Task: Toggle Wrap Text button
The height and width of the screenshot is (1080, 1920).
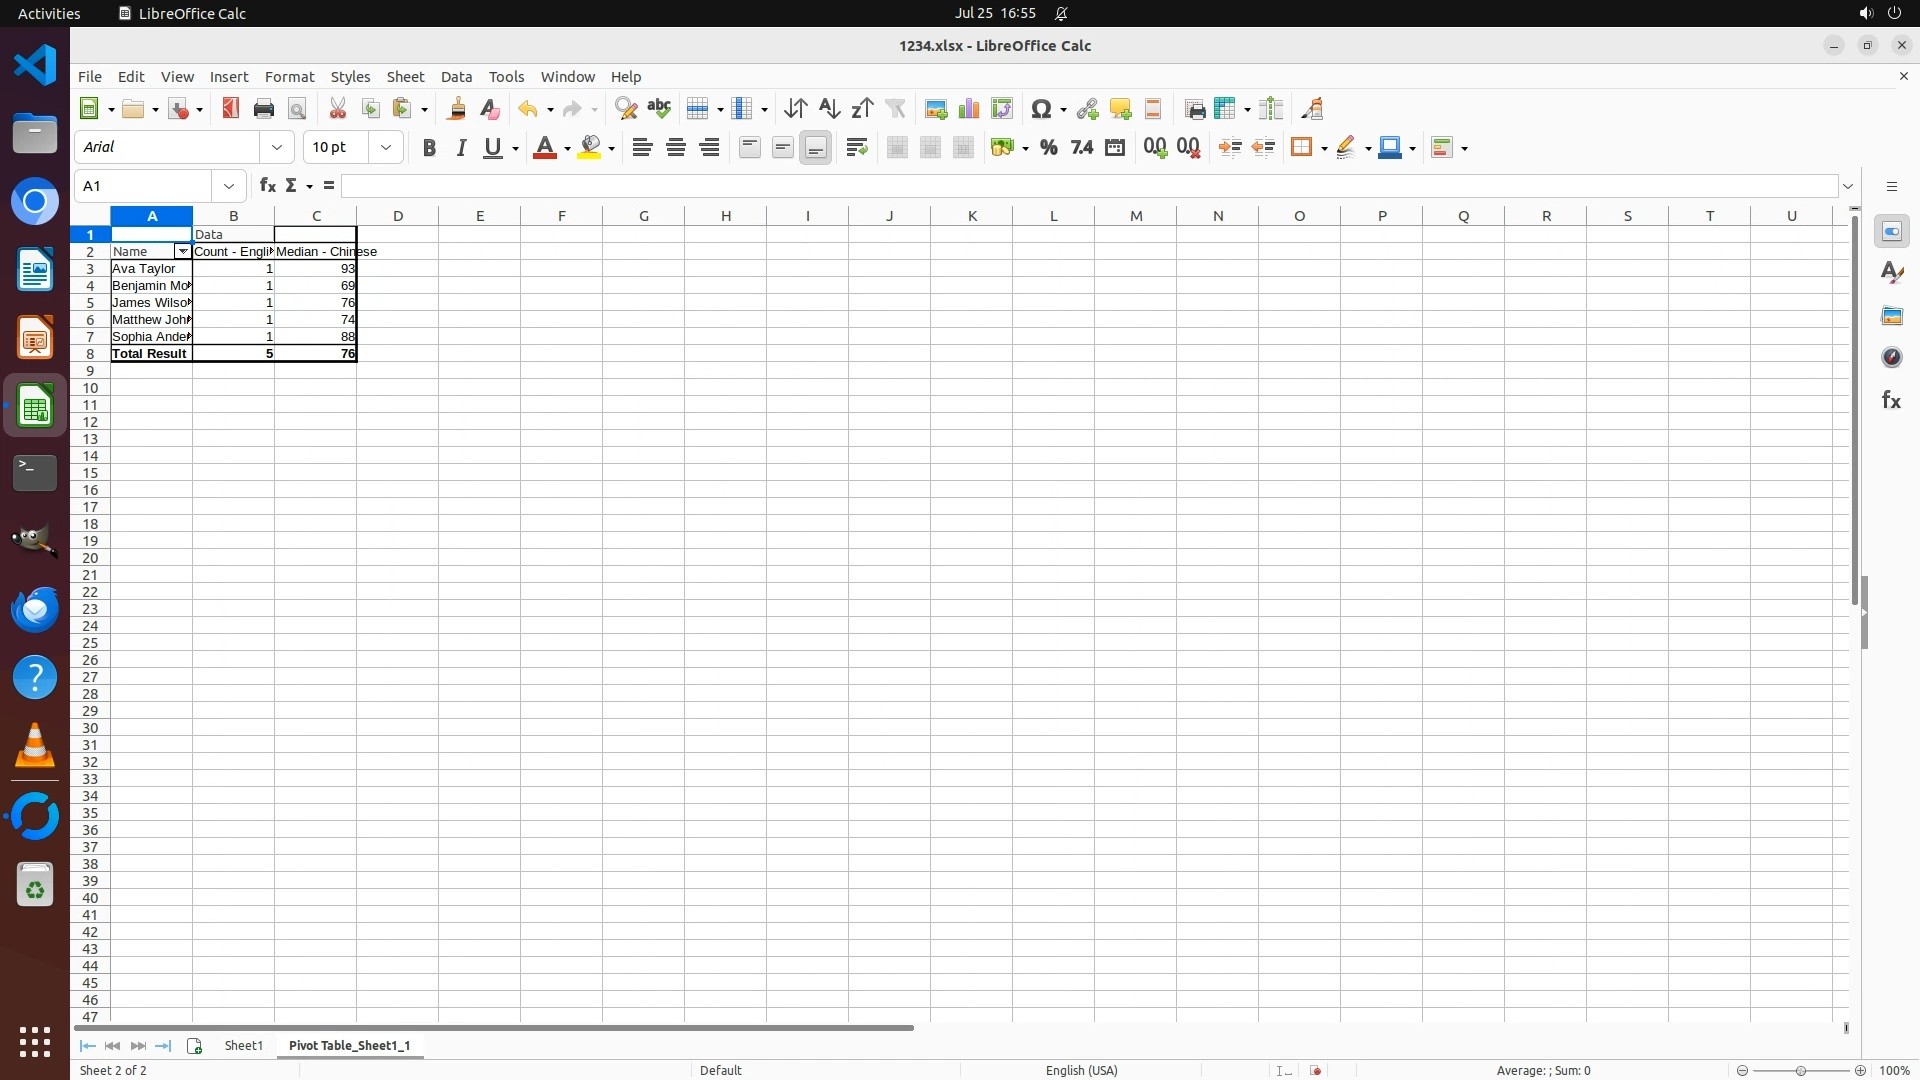Action: [x=857, y=148]
